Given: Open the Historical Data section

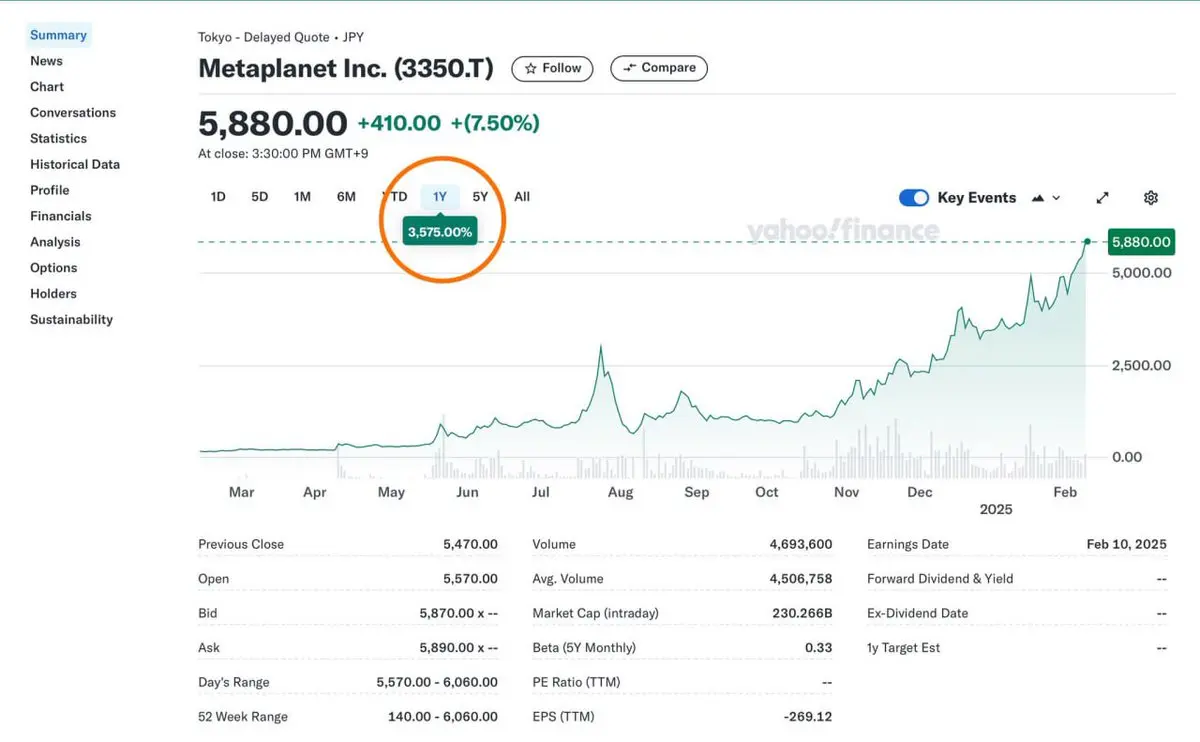Looking at the screenshot, I should 75,165.
